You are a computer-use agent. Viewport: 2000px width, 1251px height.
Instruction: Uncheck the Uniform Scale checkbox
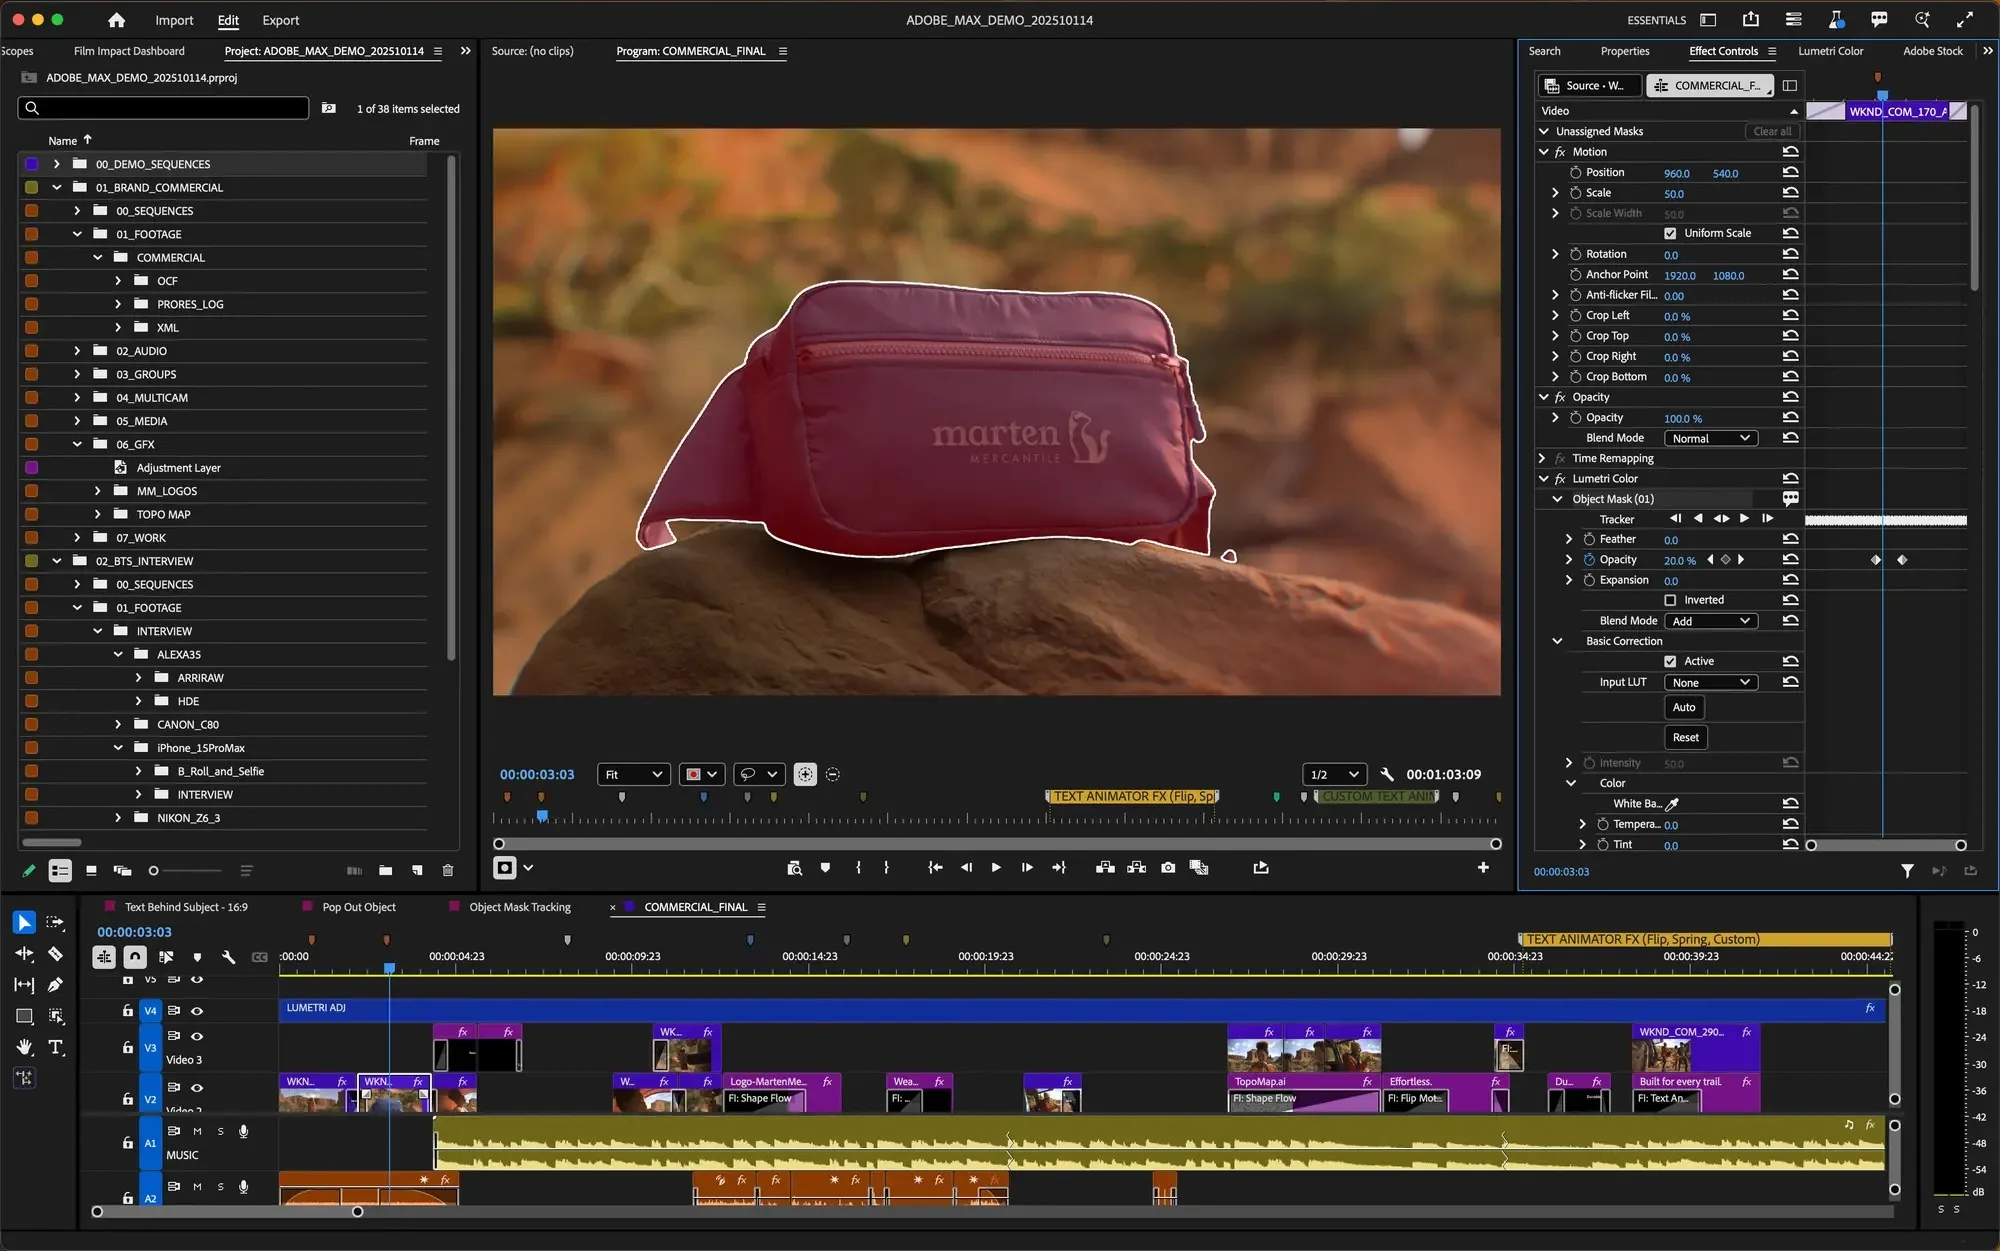tap(1670, 232)
